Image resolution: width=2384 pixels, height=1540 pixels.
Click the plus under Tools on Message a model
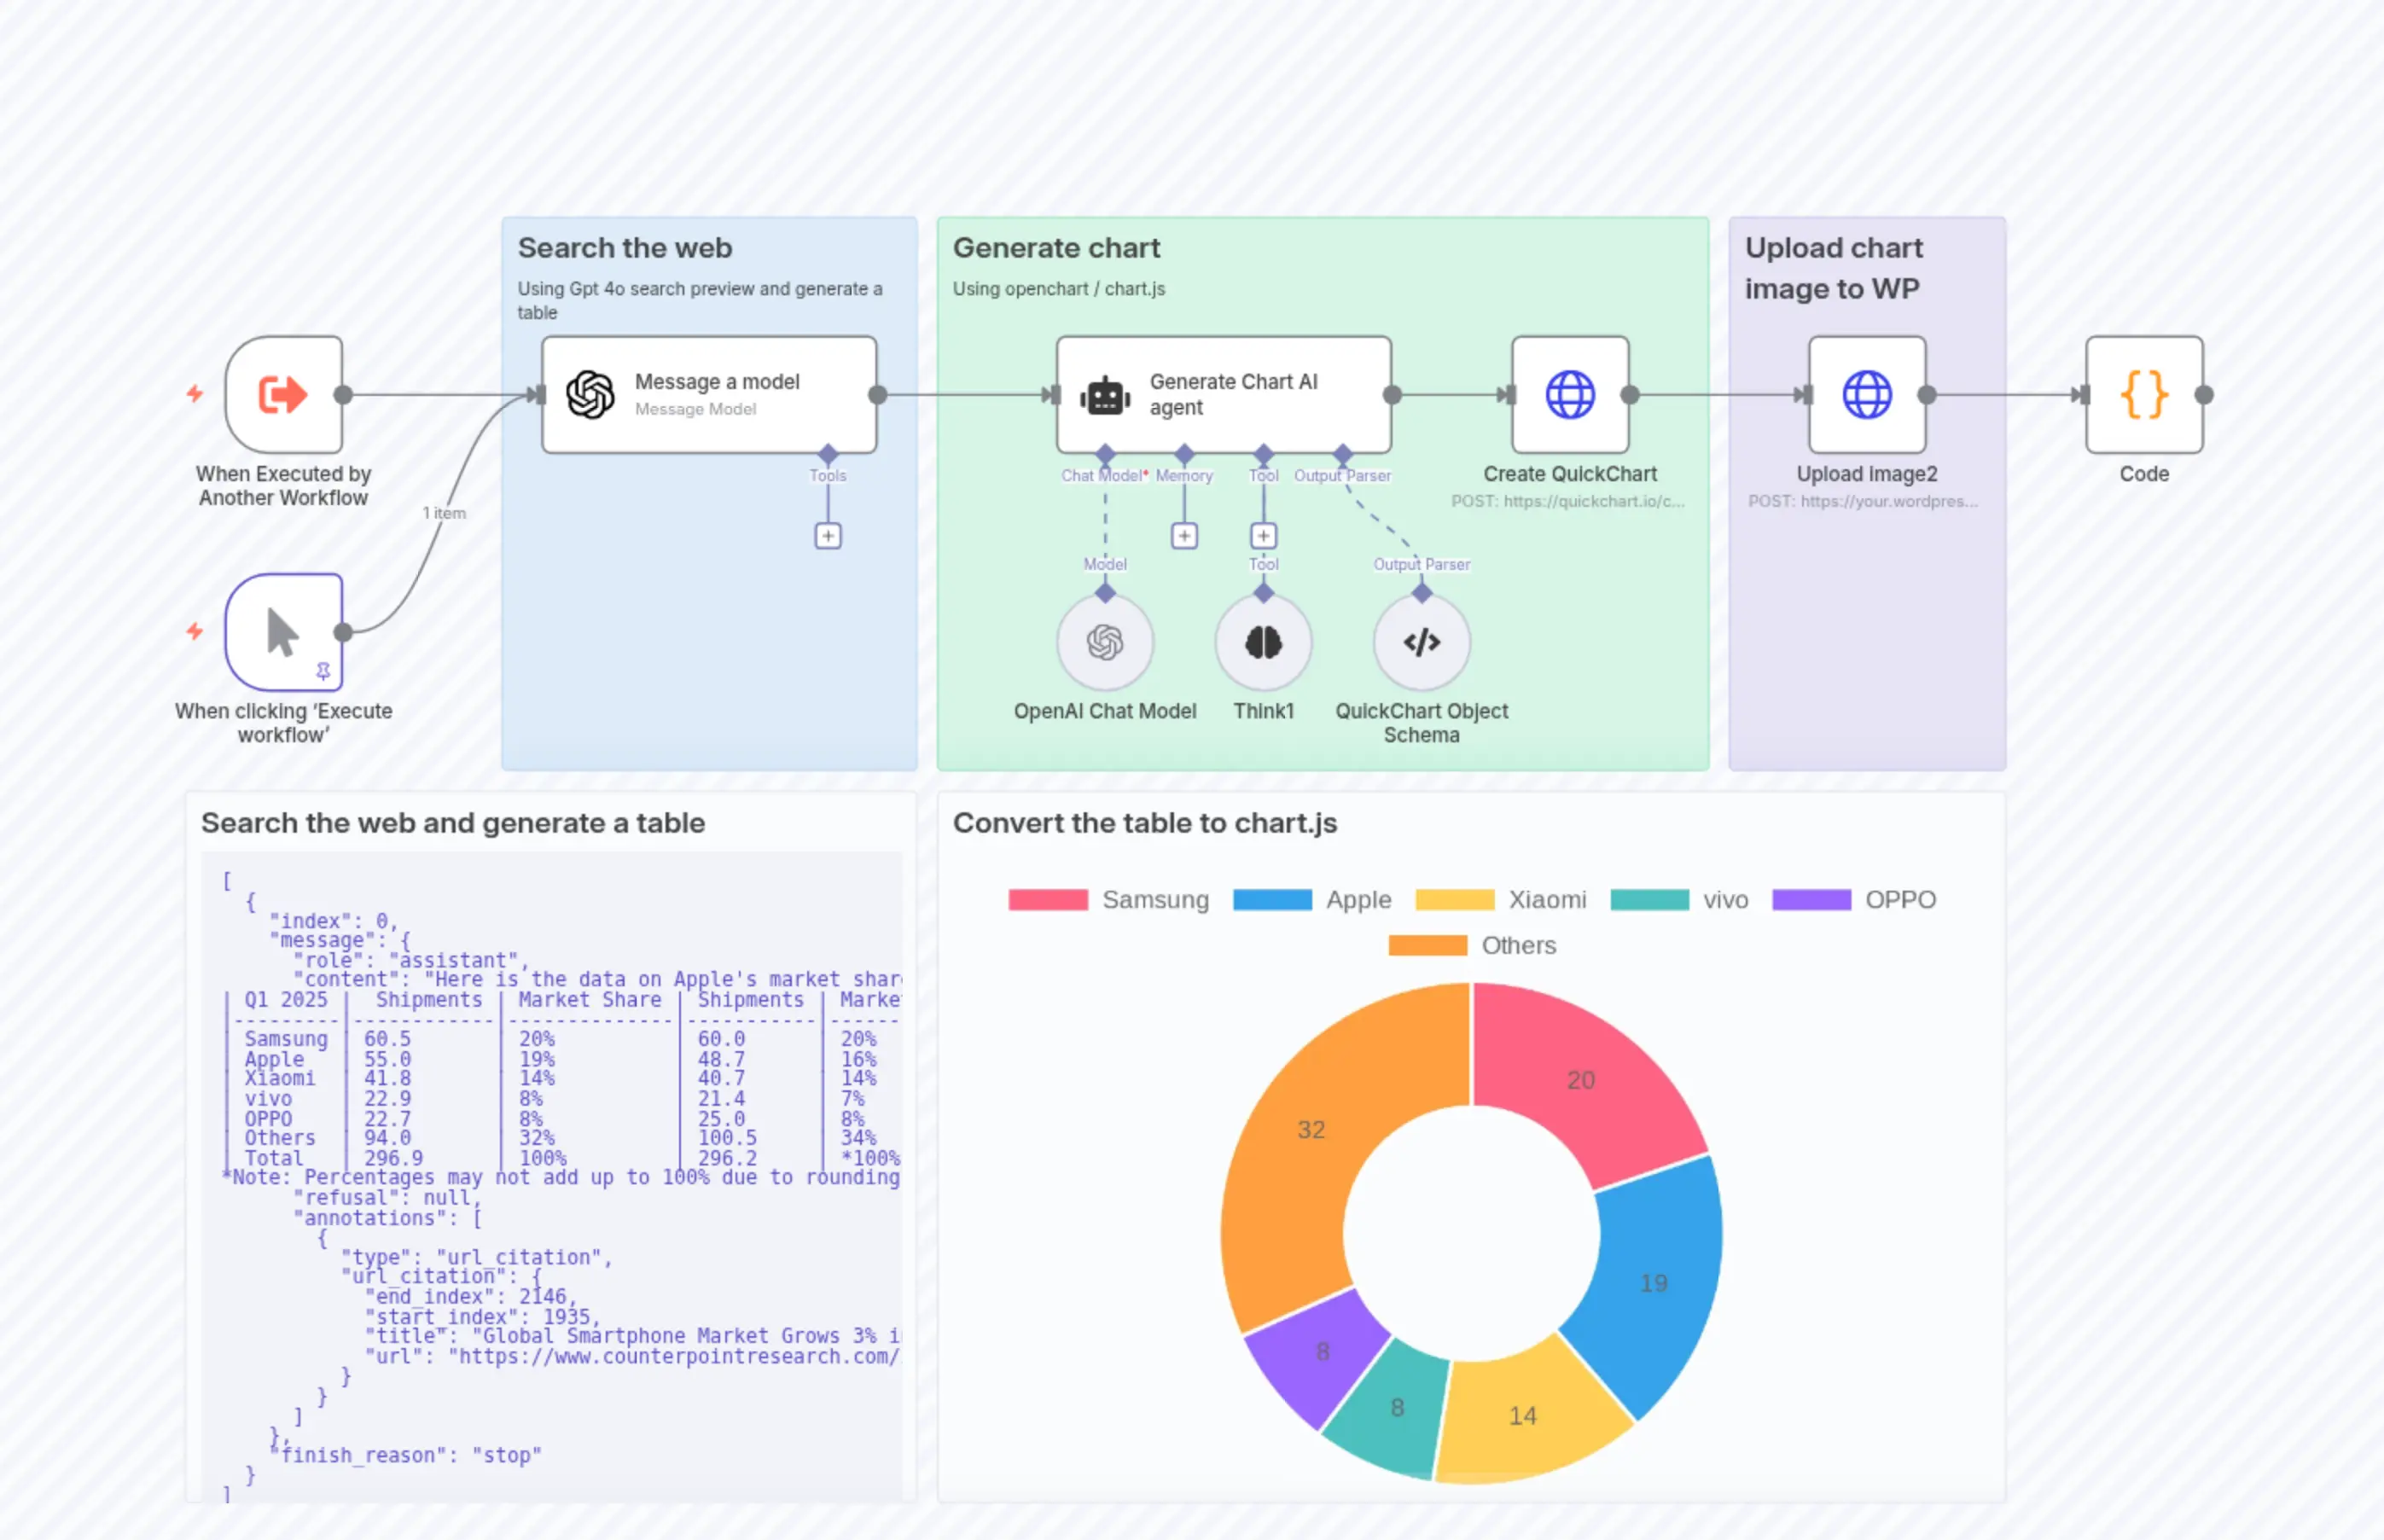(x=828, y=535)
